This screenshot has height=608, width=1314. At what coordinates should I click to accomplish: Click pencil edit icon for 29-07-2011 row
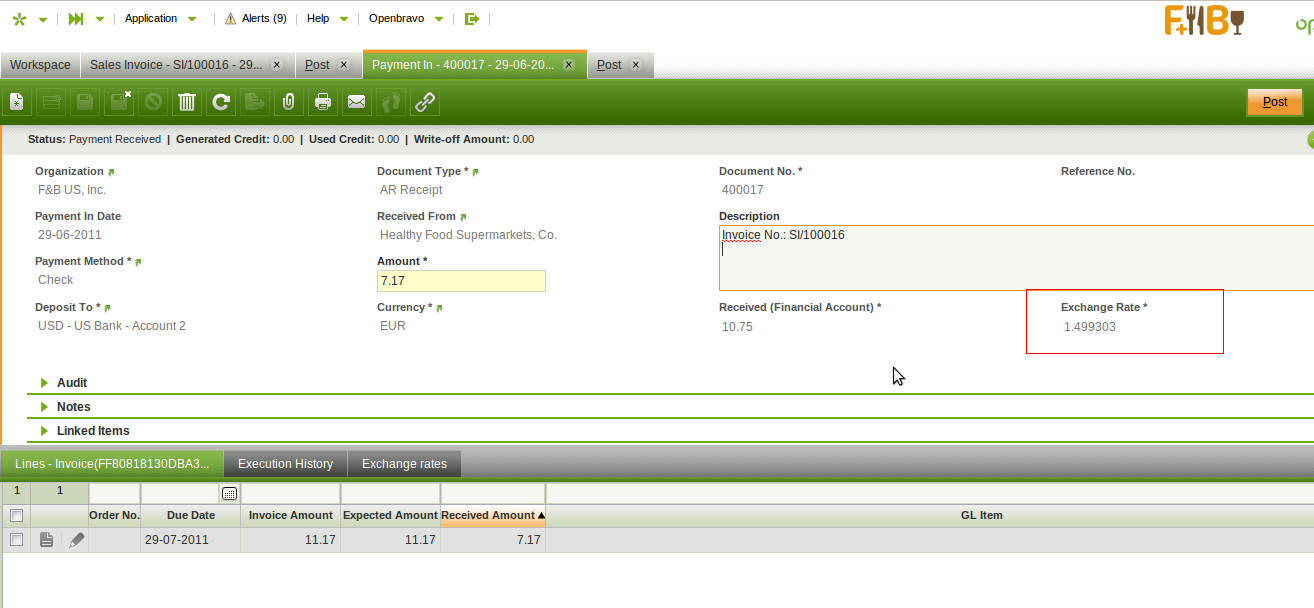click(x=76, y=540)
